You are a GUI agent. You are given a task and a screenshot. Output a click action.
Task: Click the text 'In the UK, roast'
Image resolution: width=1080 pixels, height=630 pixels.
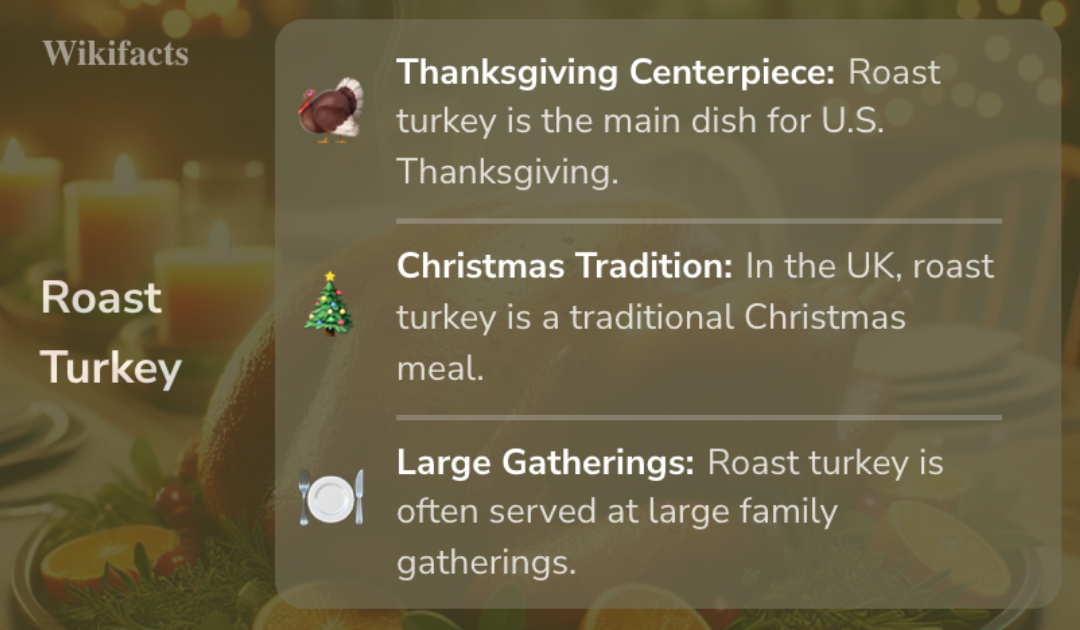coord(870,267)
